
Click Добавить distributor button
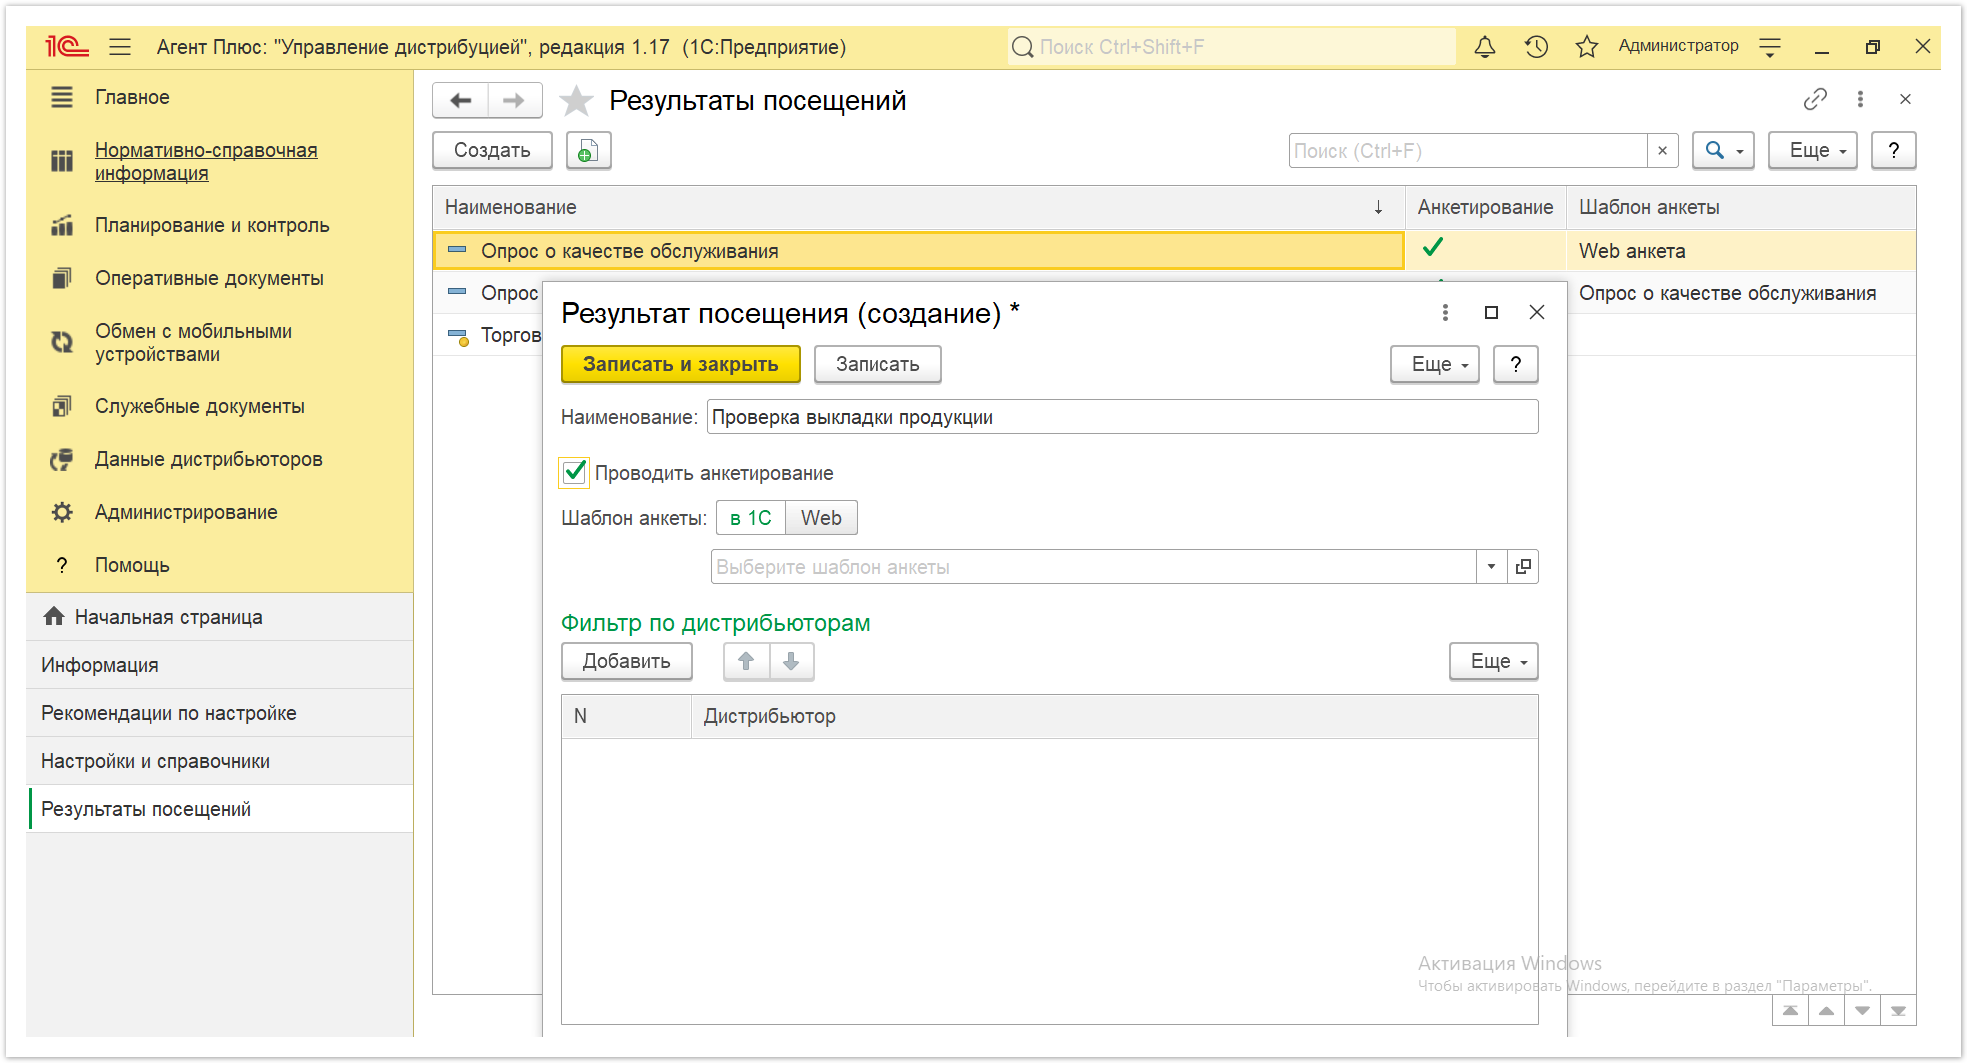pyautogui.click(x=626, y=661)
